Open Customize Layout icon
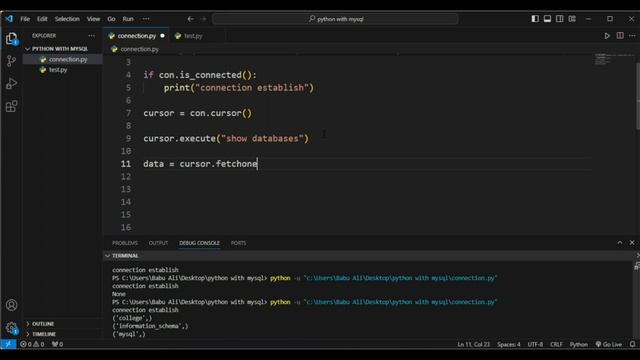The image size is (640, 360). coord(572,19)
